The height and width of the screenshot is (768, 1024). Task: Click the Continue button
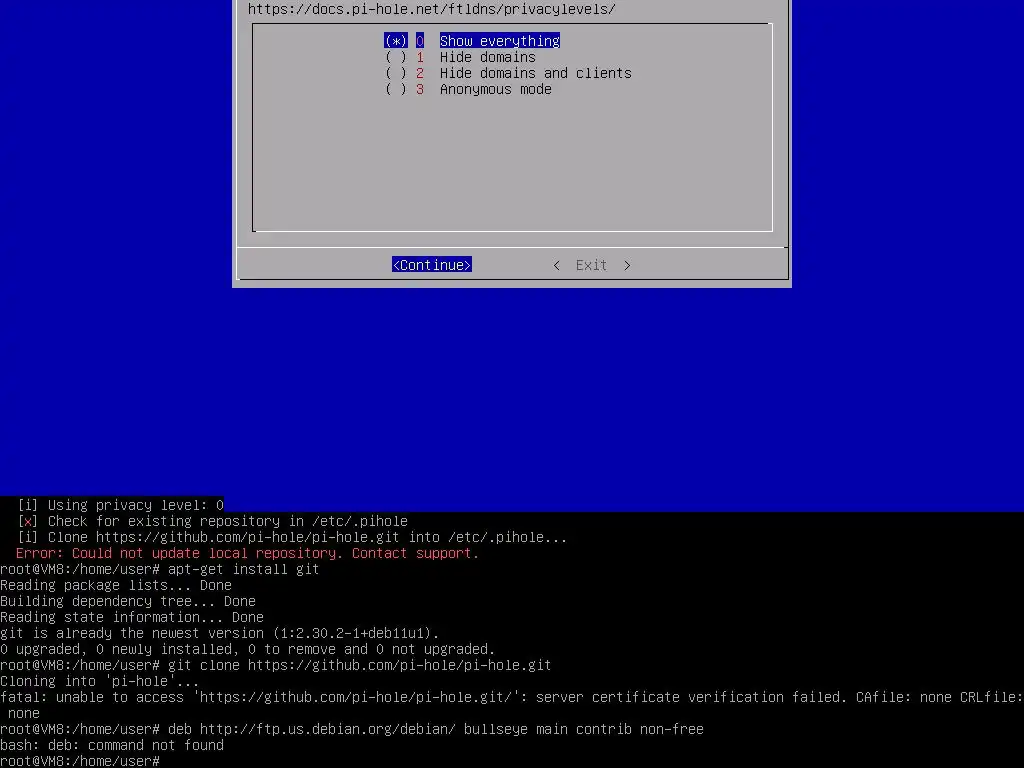[432, 265]
